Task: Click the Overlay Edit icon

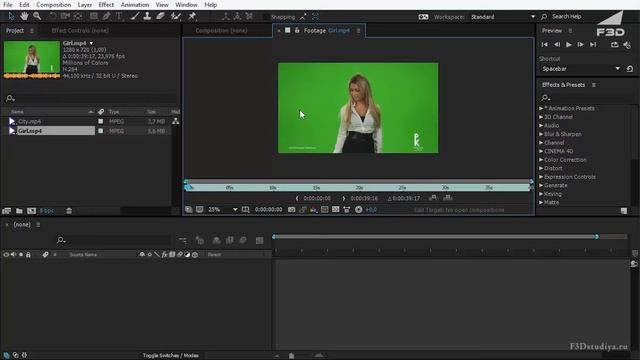Action: click(x=448, y=198)
